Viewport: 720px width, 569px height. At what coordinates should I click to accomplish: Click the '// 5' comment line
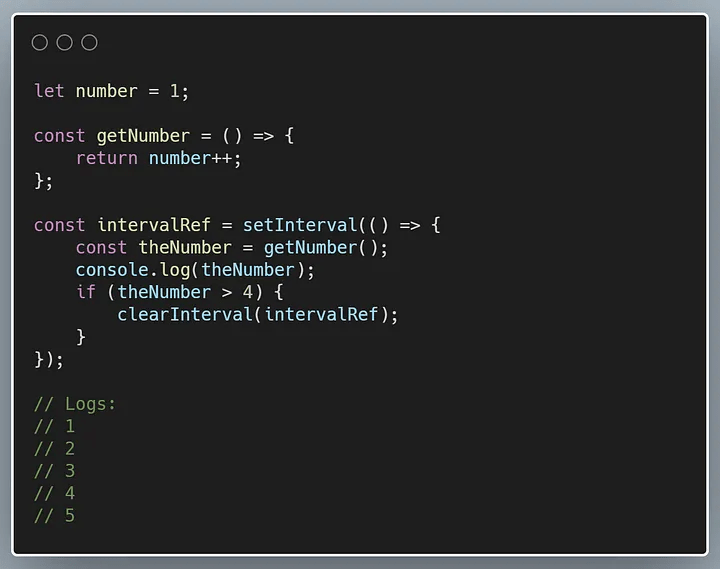(x=55, y=516)
